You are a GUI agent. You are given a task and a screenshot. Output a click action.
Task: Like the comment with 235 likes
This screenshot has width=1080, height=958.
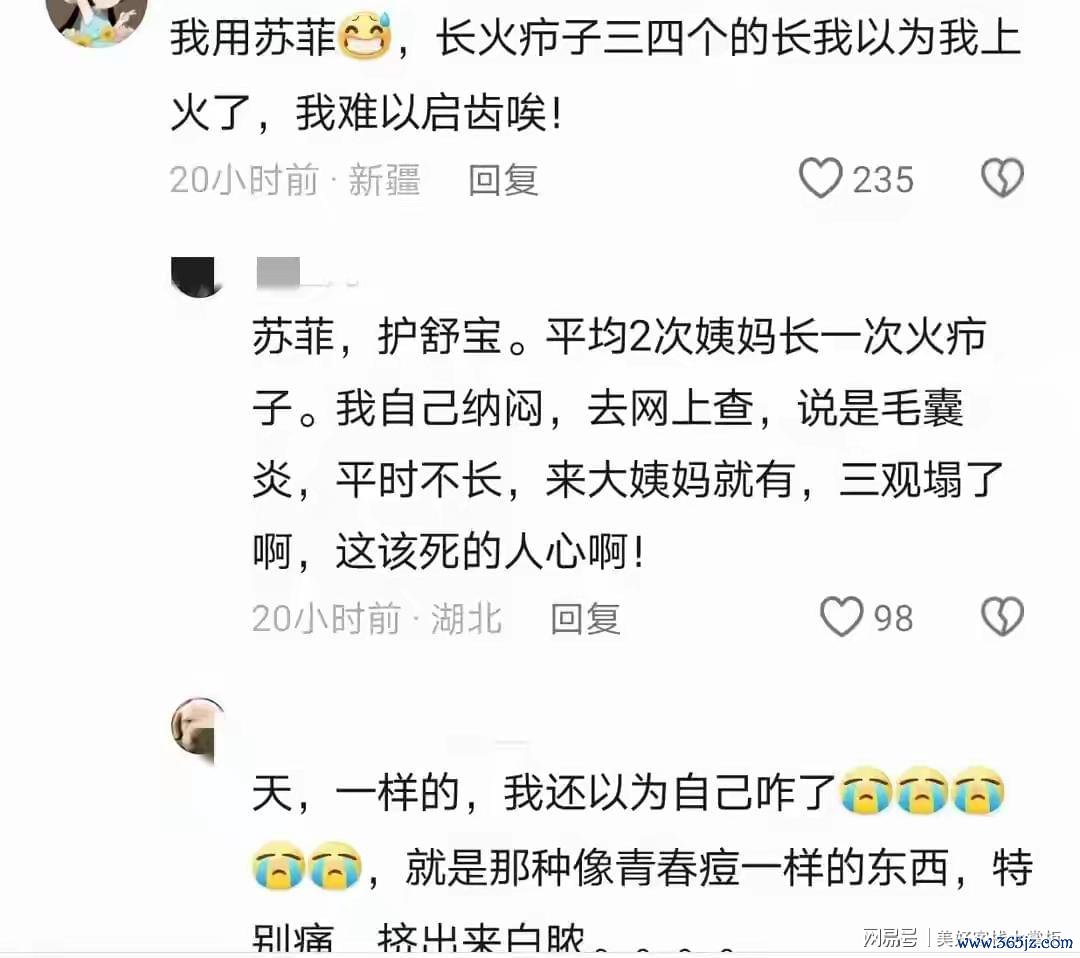[820, 178]
